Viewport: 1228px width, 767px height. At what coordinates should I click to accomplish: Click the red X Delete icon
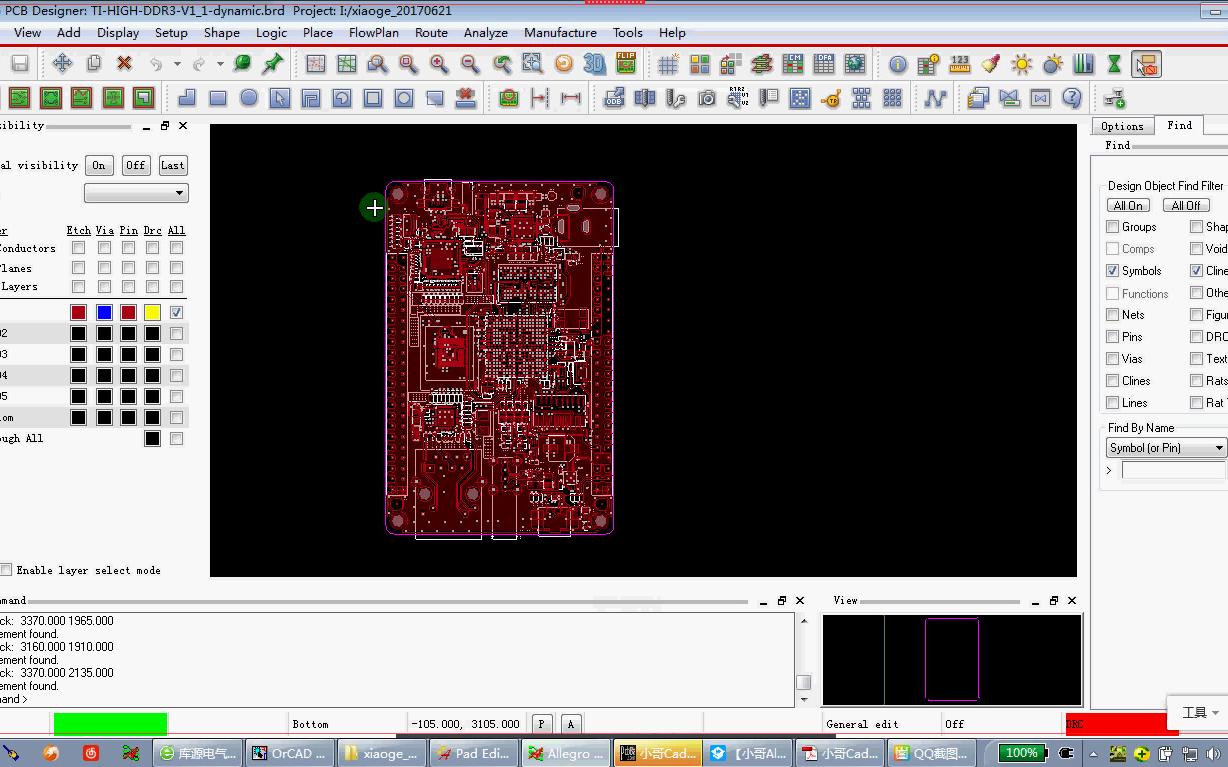tap(124, 64)
